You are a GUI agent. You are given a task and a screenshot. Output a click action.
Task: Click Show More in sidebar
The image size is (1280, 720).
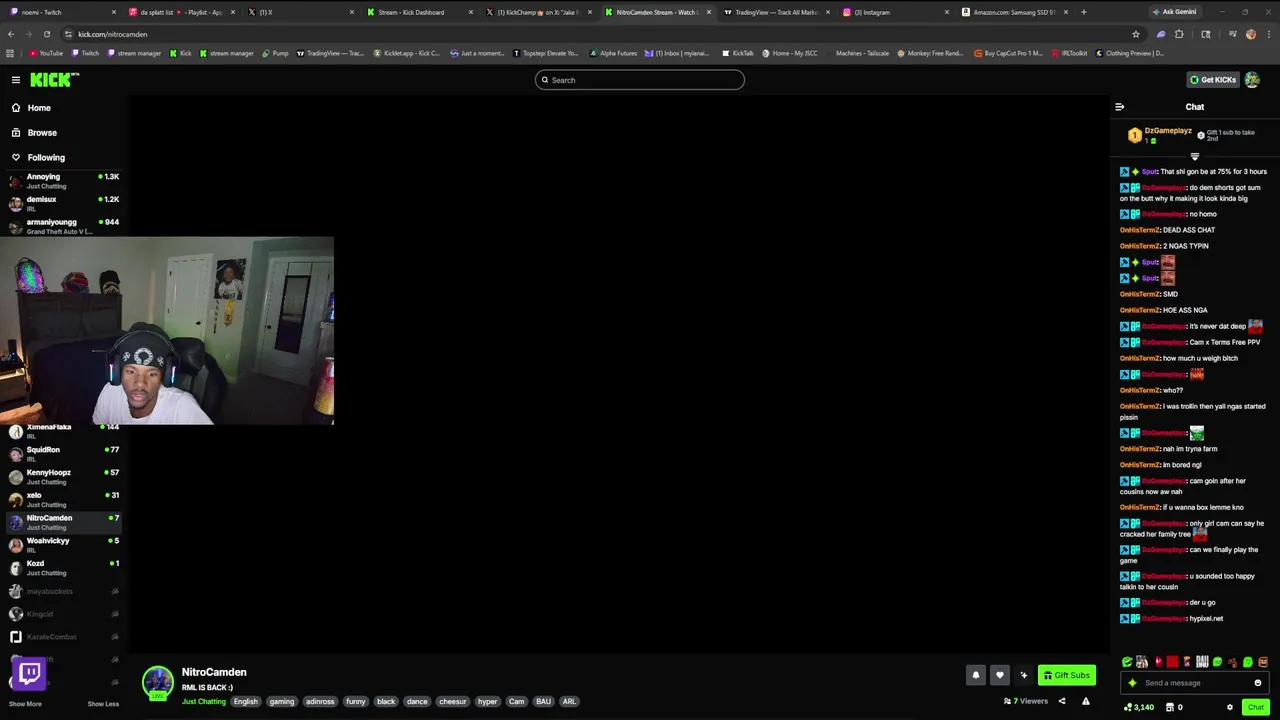pos(25,704)
